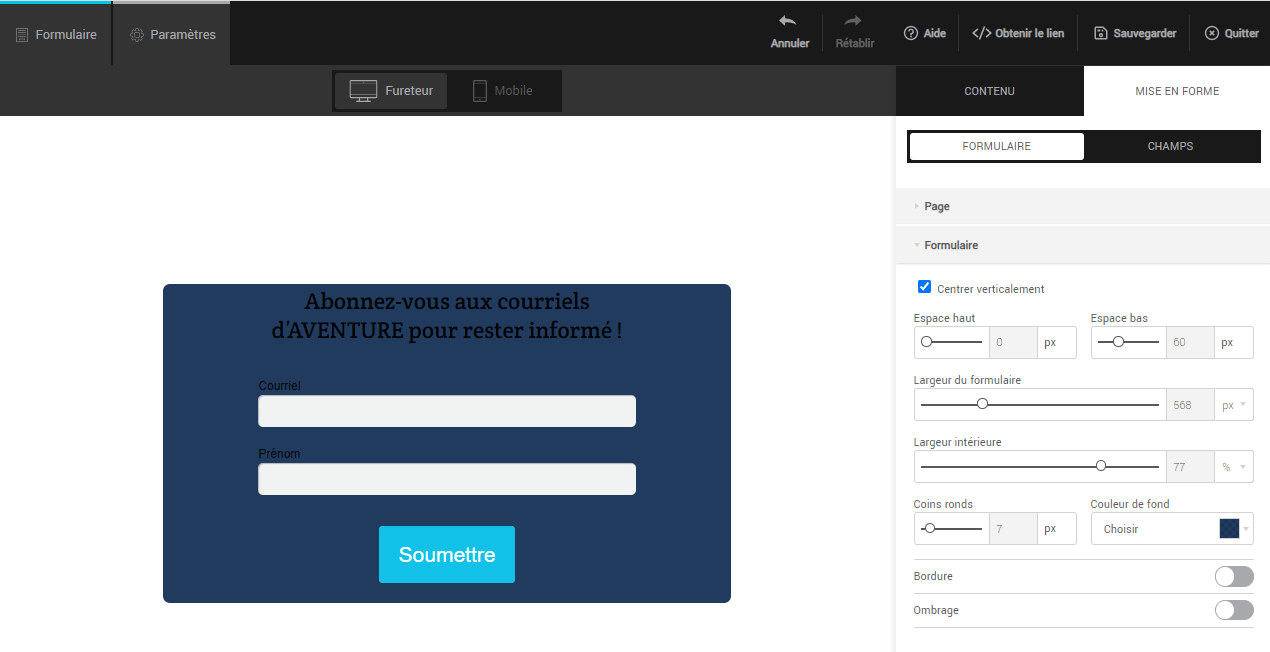Click the Rétablir redo arrow icon
The width and height of the screenshot is (1270, 652).
coord(853,22)
